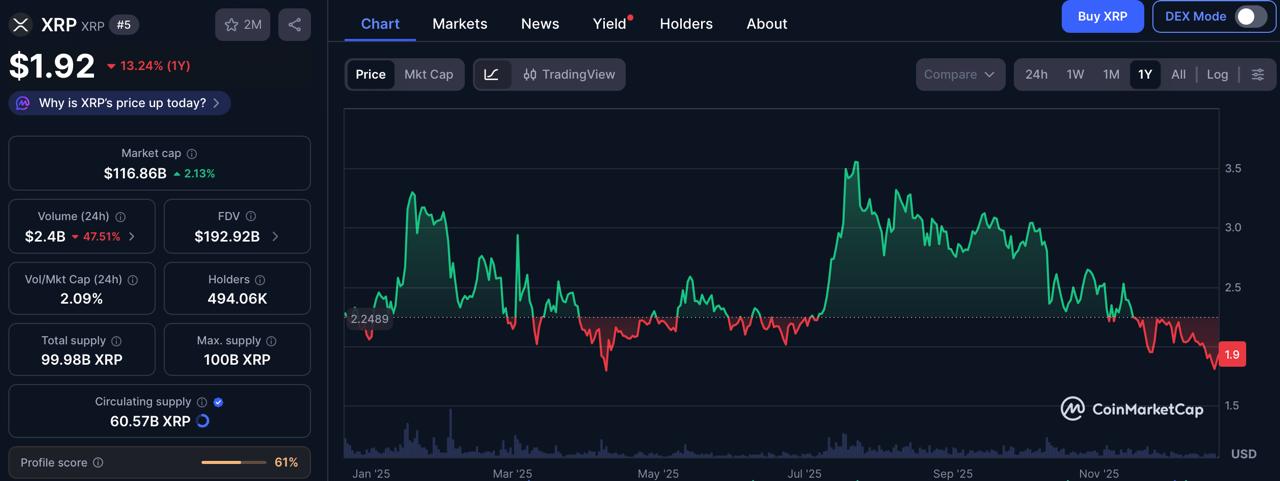
Task: Open chart settings sliders icon
Action: [1258, 75]
